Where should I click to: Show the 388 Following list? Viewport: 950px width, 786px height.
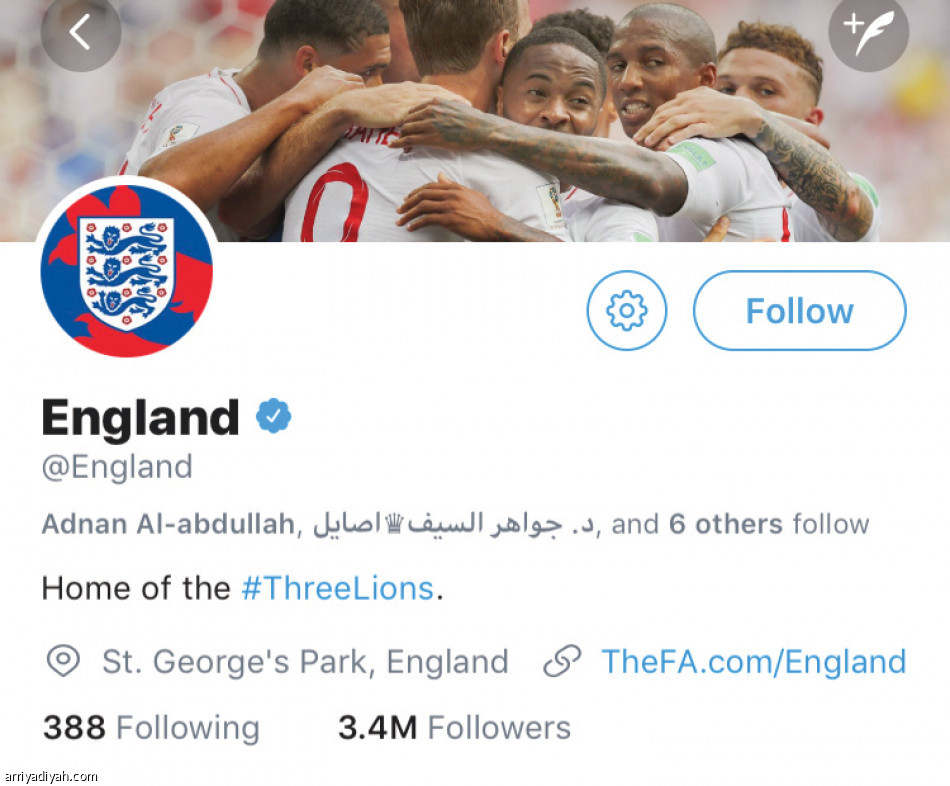click(x=150, y=727)
